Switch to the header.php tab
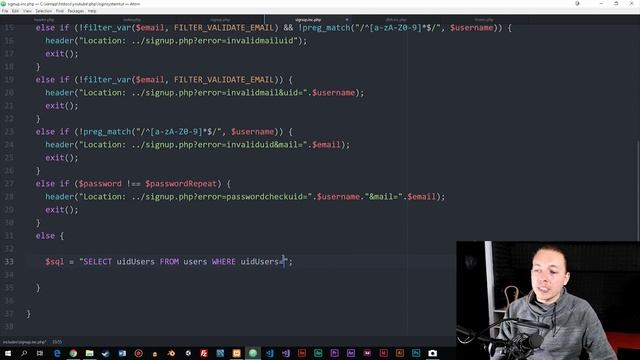 pos(44,20)
